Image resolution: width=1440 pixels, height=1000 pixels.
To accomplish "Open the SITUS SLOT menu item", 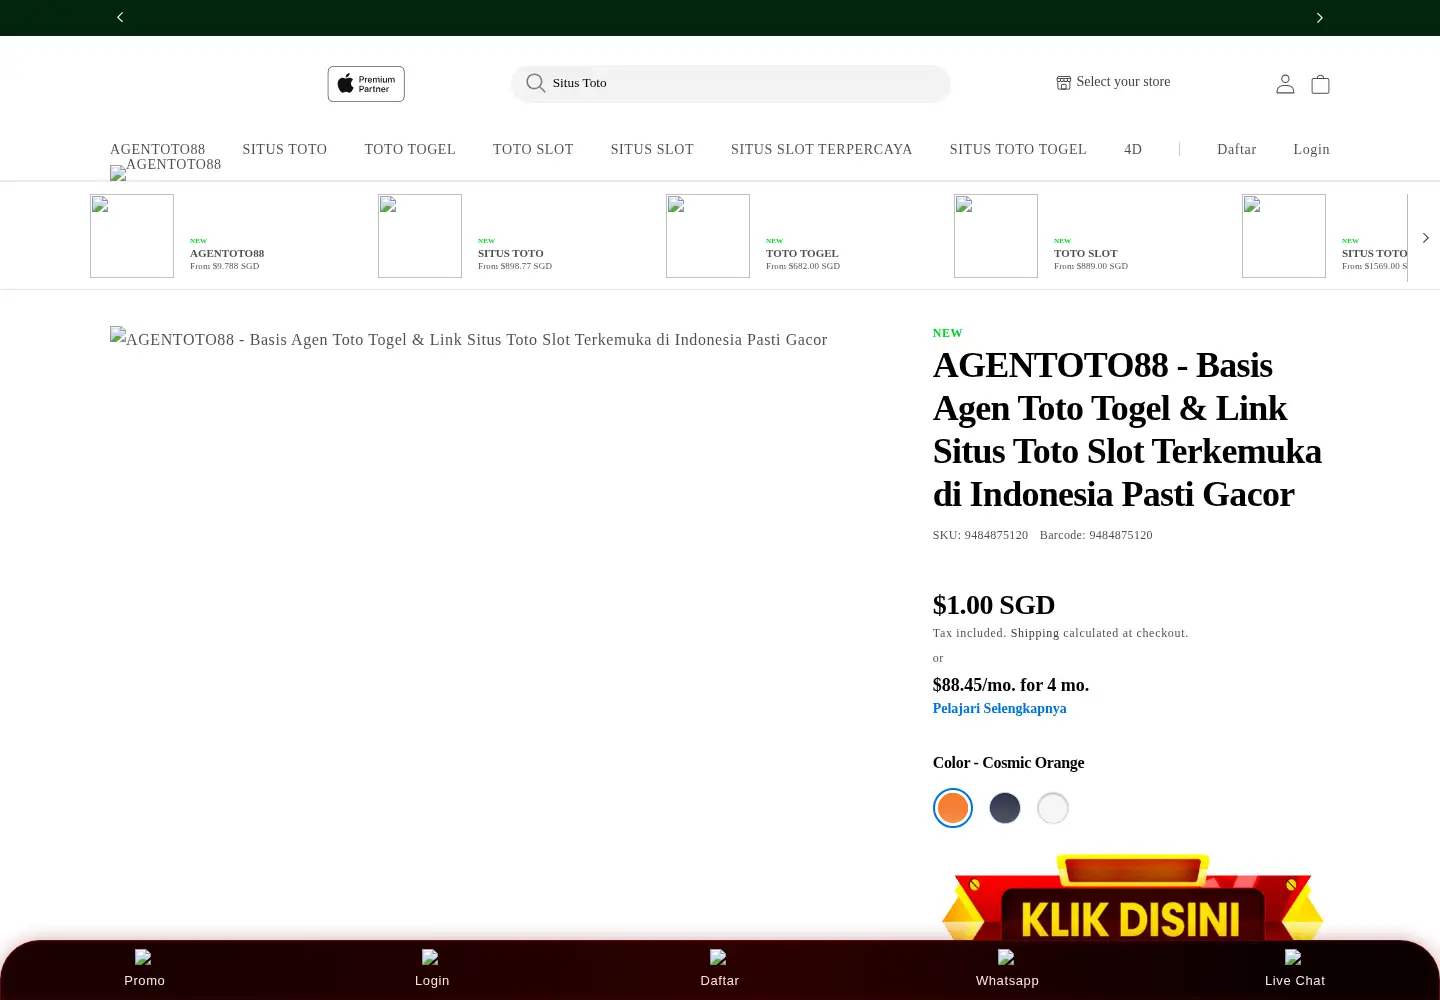I will click(652, 149).
